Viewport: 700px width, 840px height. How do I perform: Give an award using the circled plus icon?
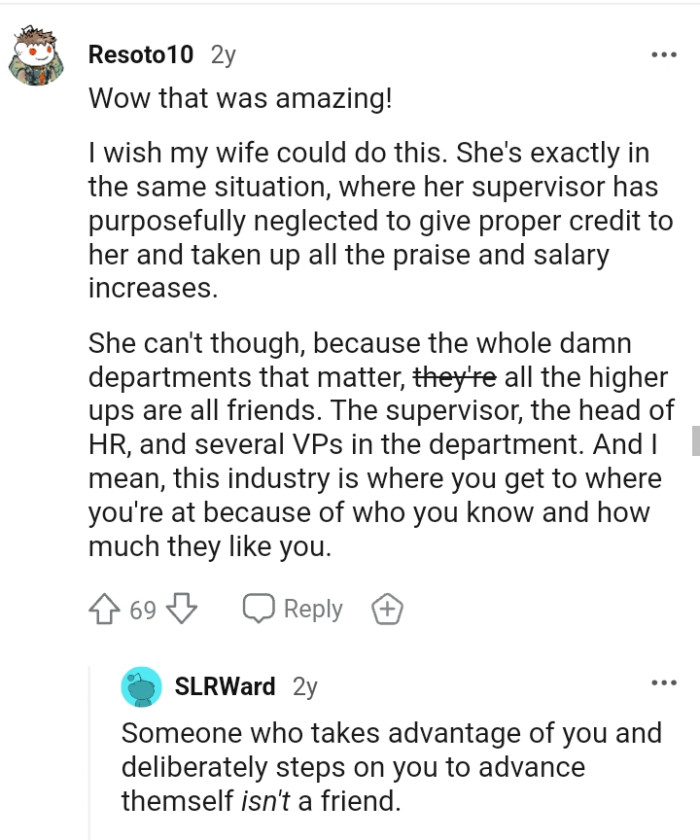(x=388, y=608)
